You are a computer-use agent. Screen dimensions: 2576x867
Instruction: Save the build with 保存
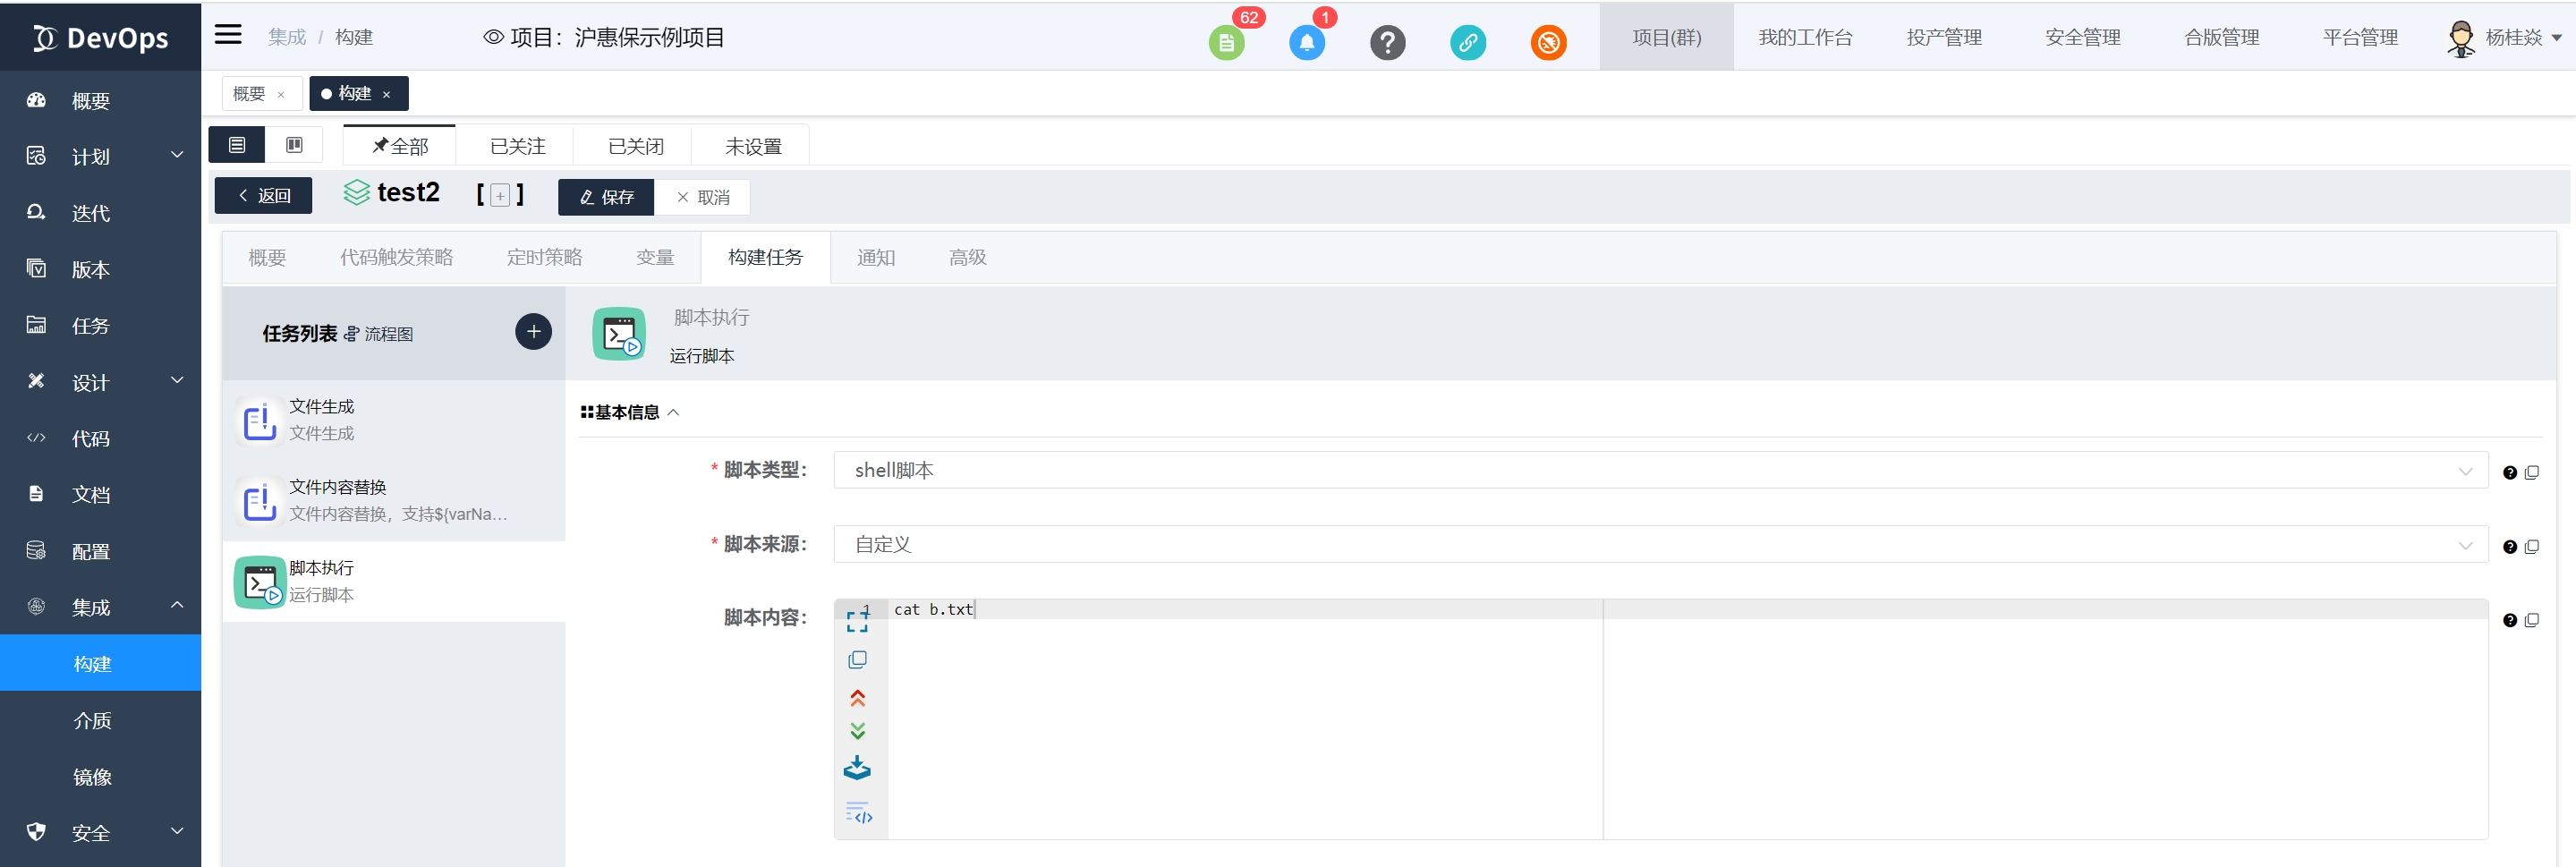606,197
